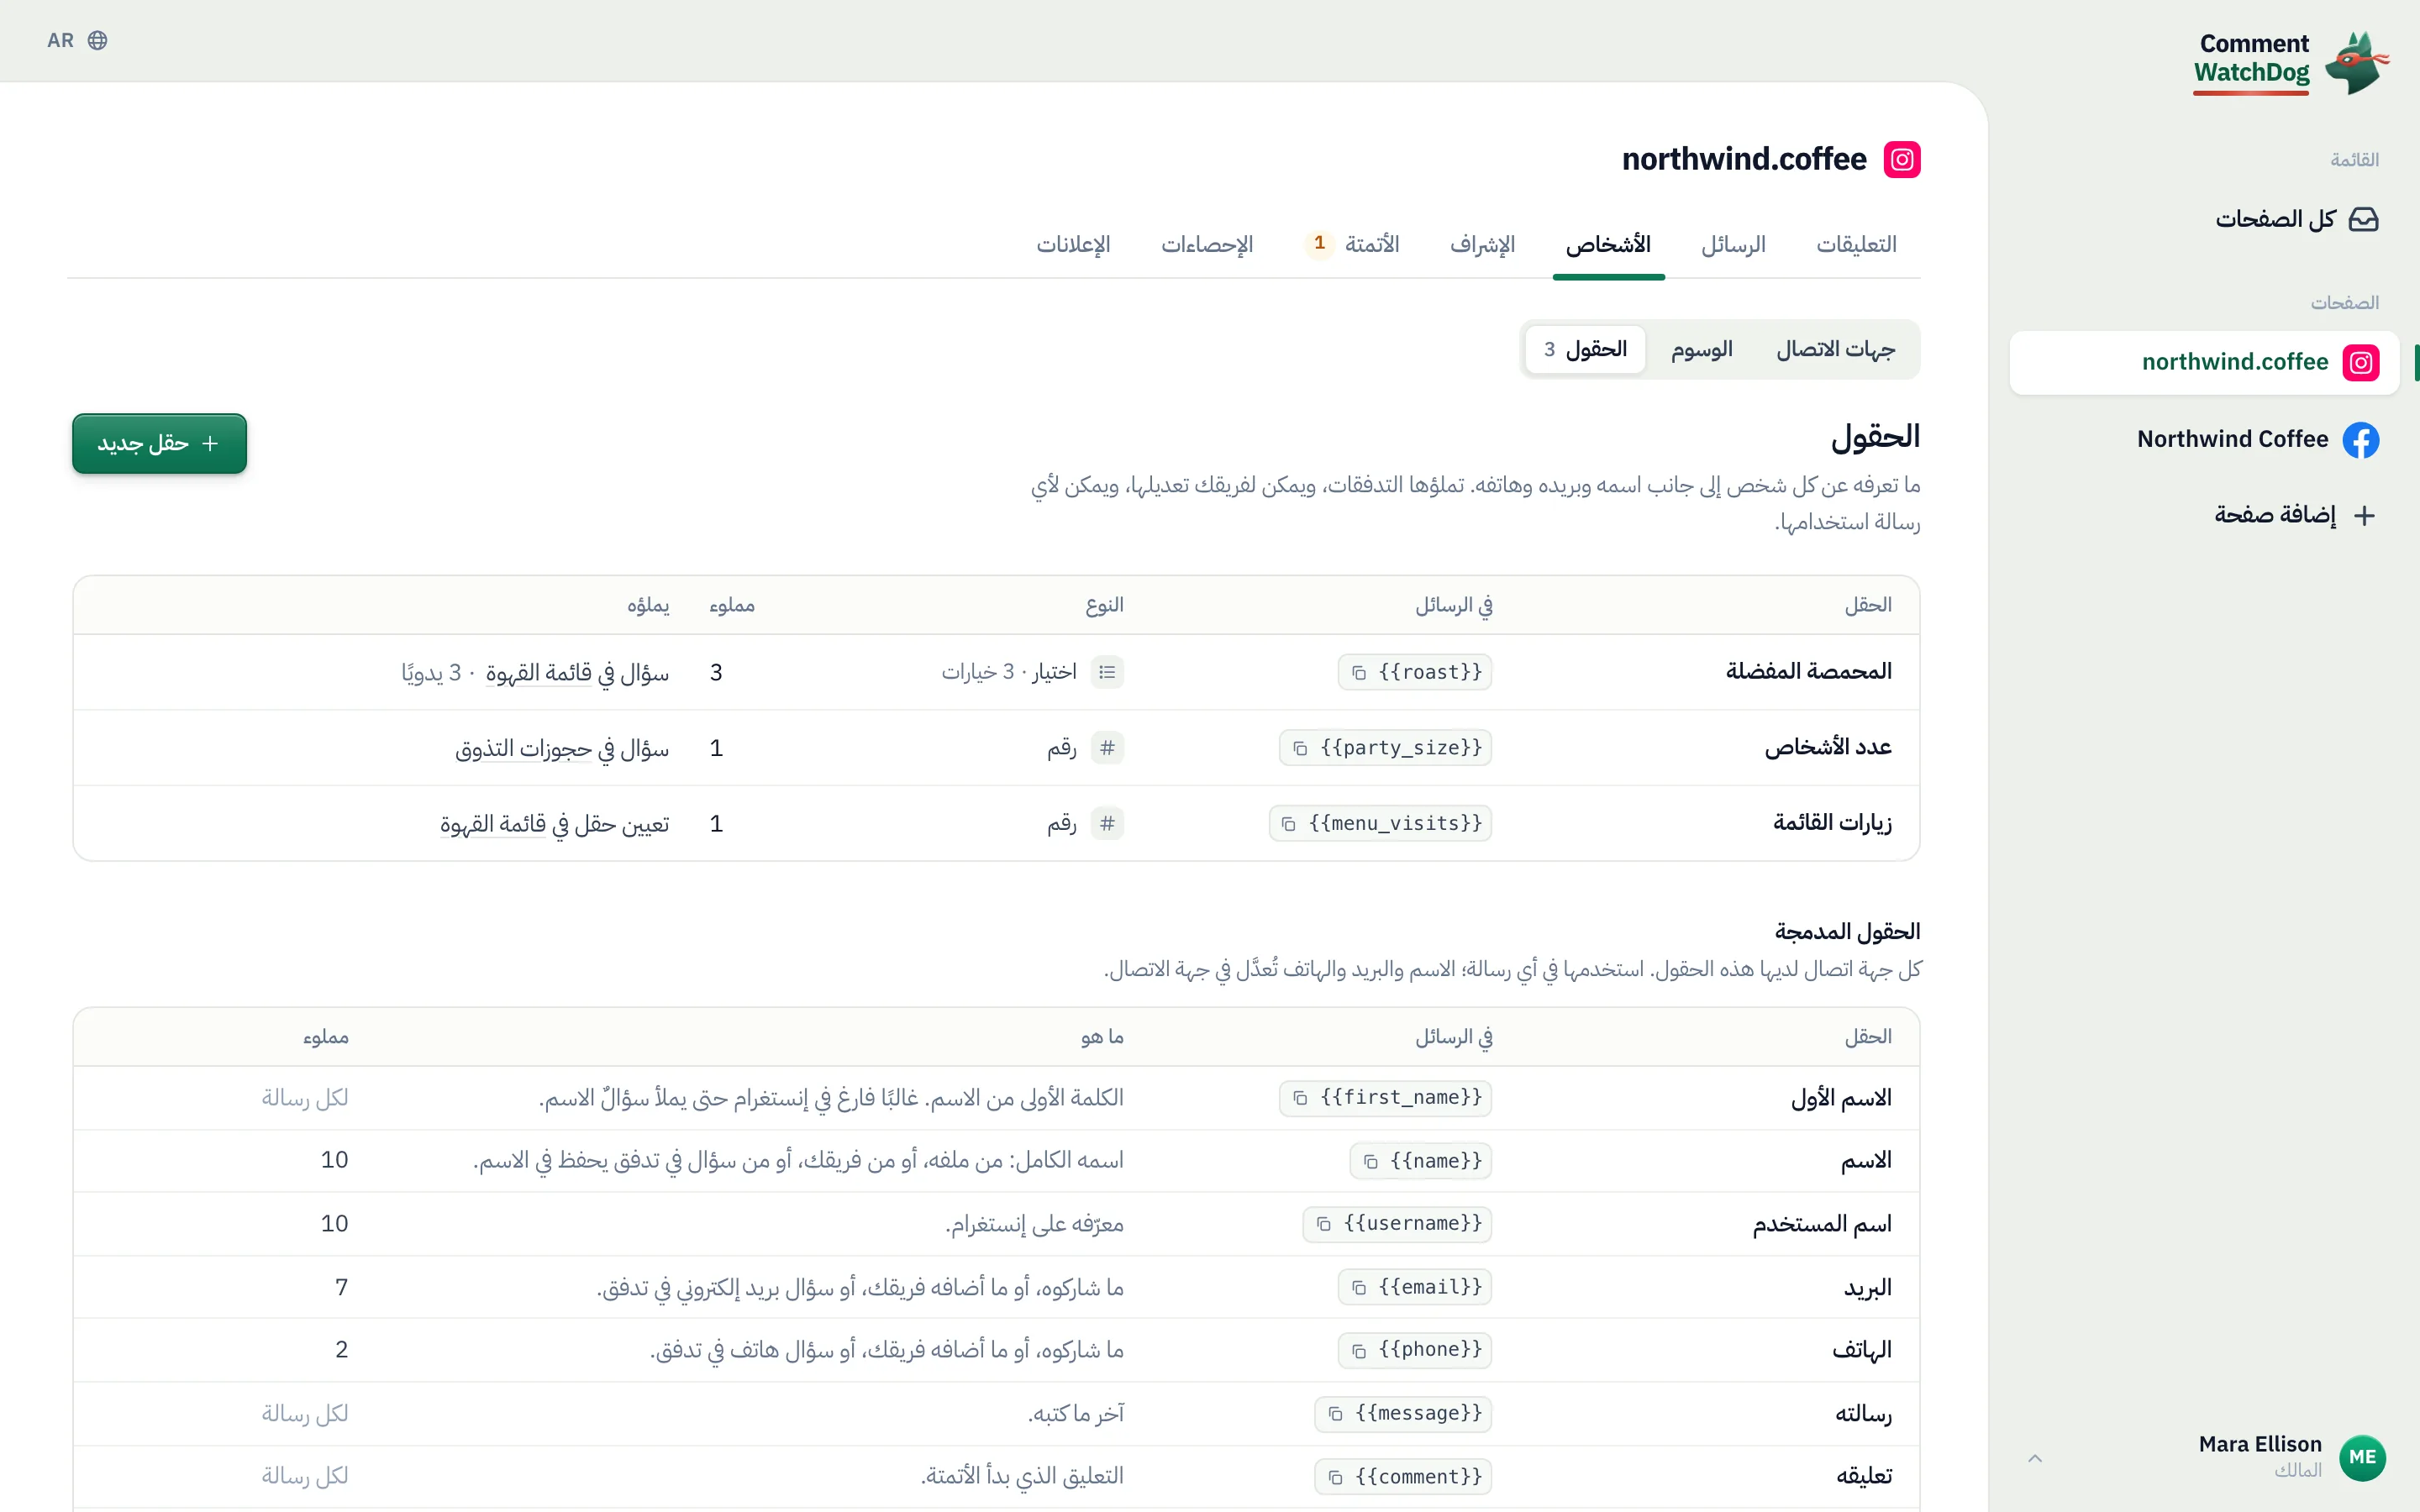The image size is (2420, 1512).
Task: Open كل الصفحات in the sidebar
Action: click(x=2204, y=219)
